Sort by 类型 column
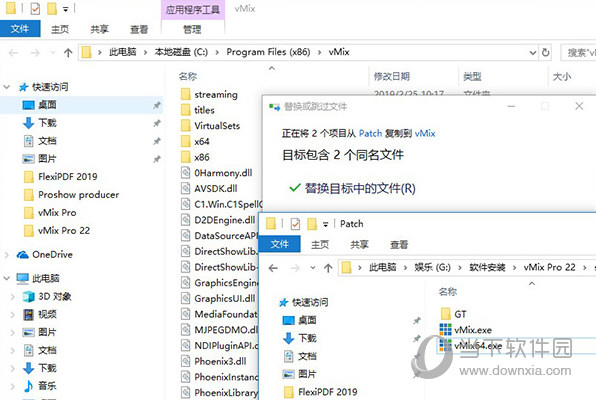Image resolution: width=596 pixels, height=400 pixels. (472, 76)
